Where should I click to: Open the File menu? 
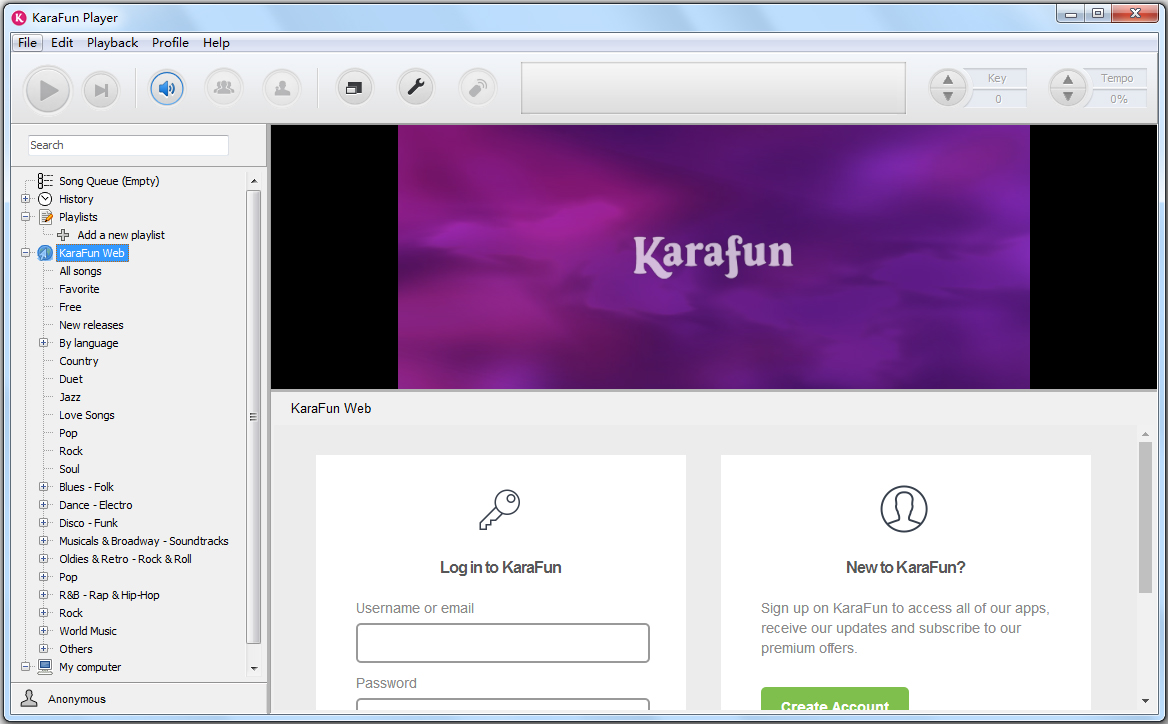click(28, 42)
